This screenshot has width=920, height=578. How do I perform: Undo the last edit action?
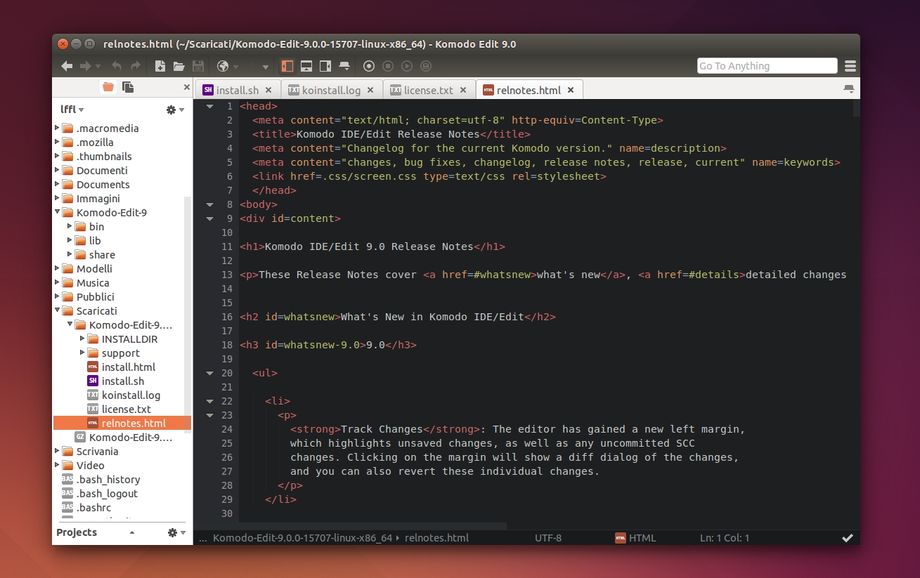[x=116, y=66]
